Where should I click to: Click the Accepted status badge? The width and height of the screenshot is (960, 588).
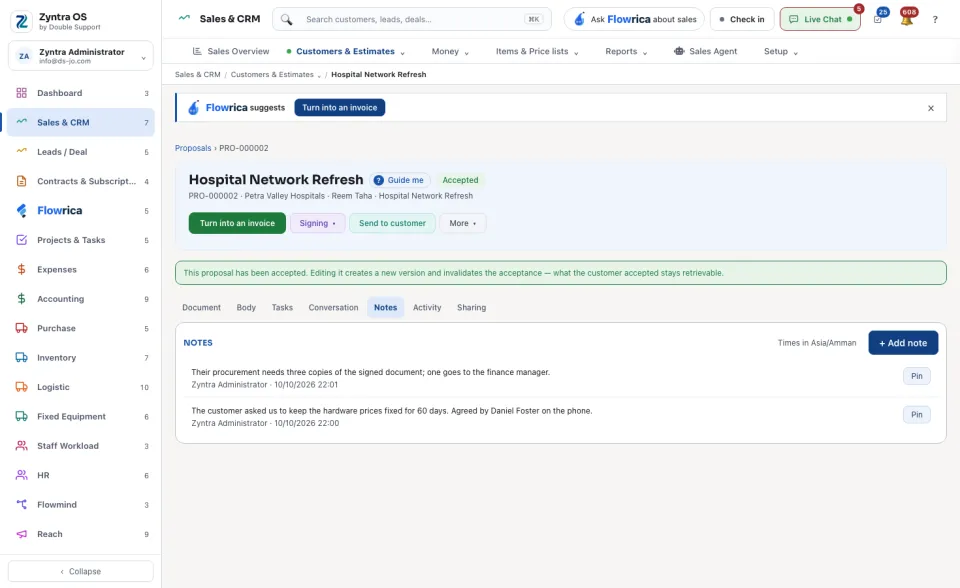coord(460,180)
